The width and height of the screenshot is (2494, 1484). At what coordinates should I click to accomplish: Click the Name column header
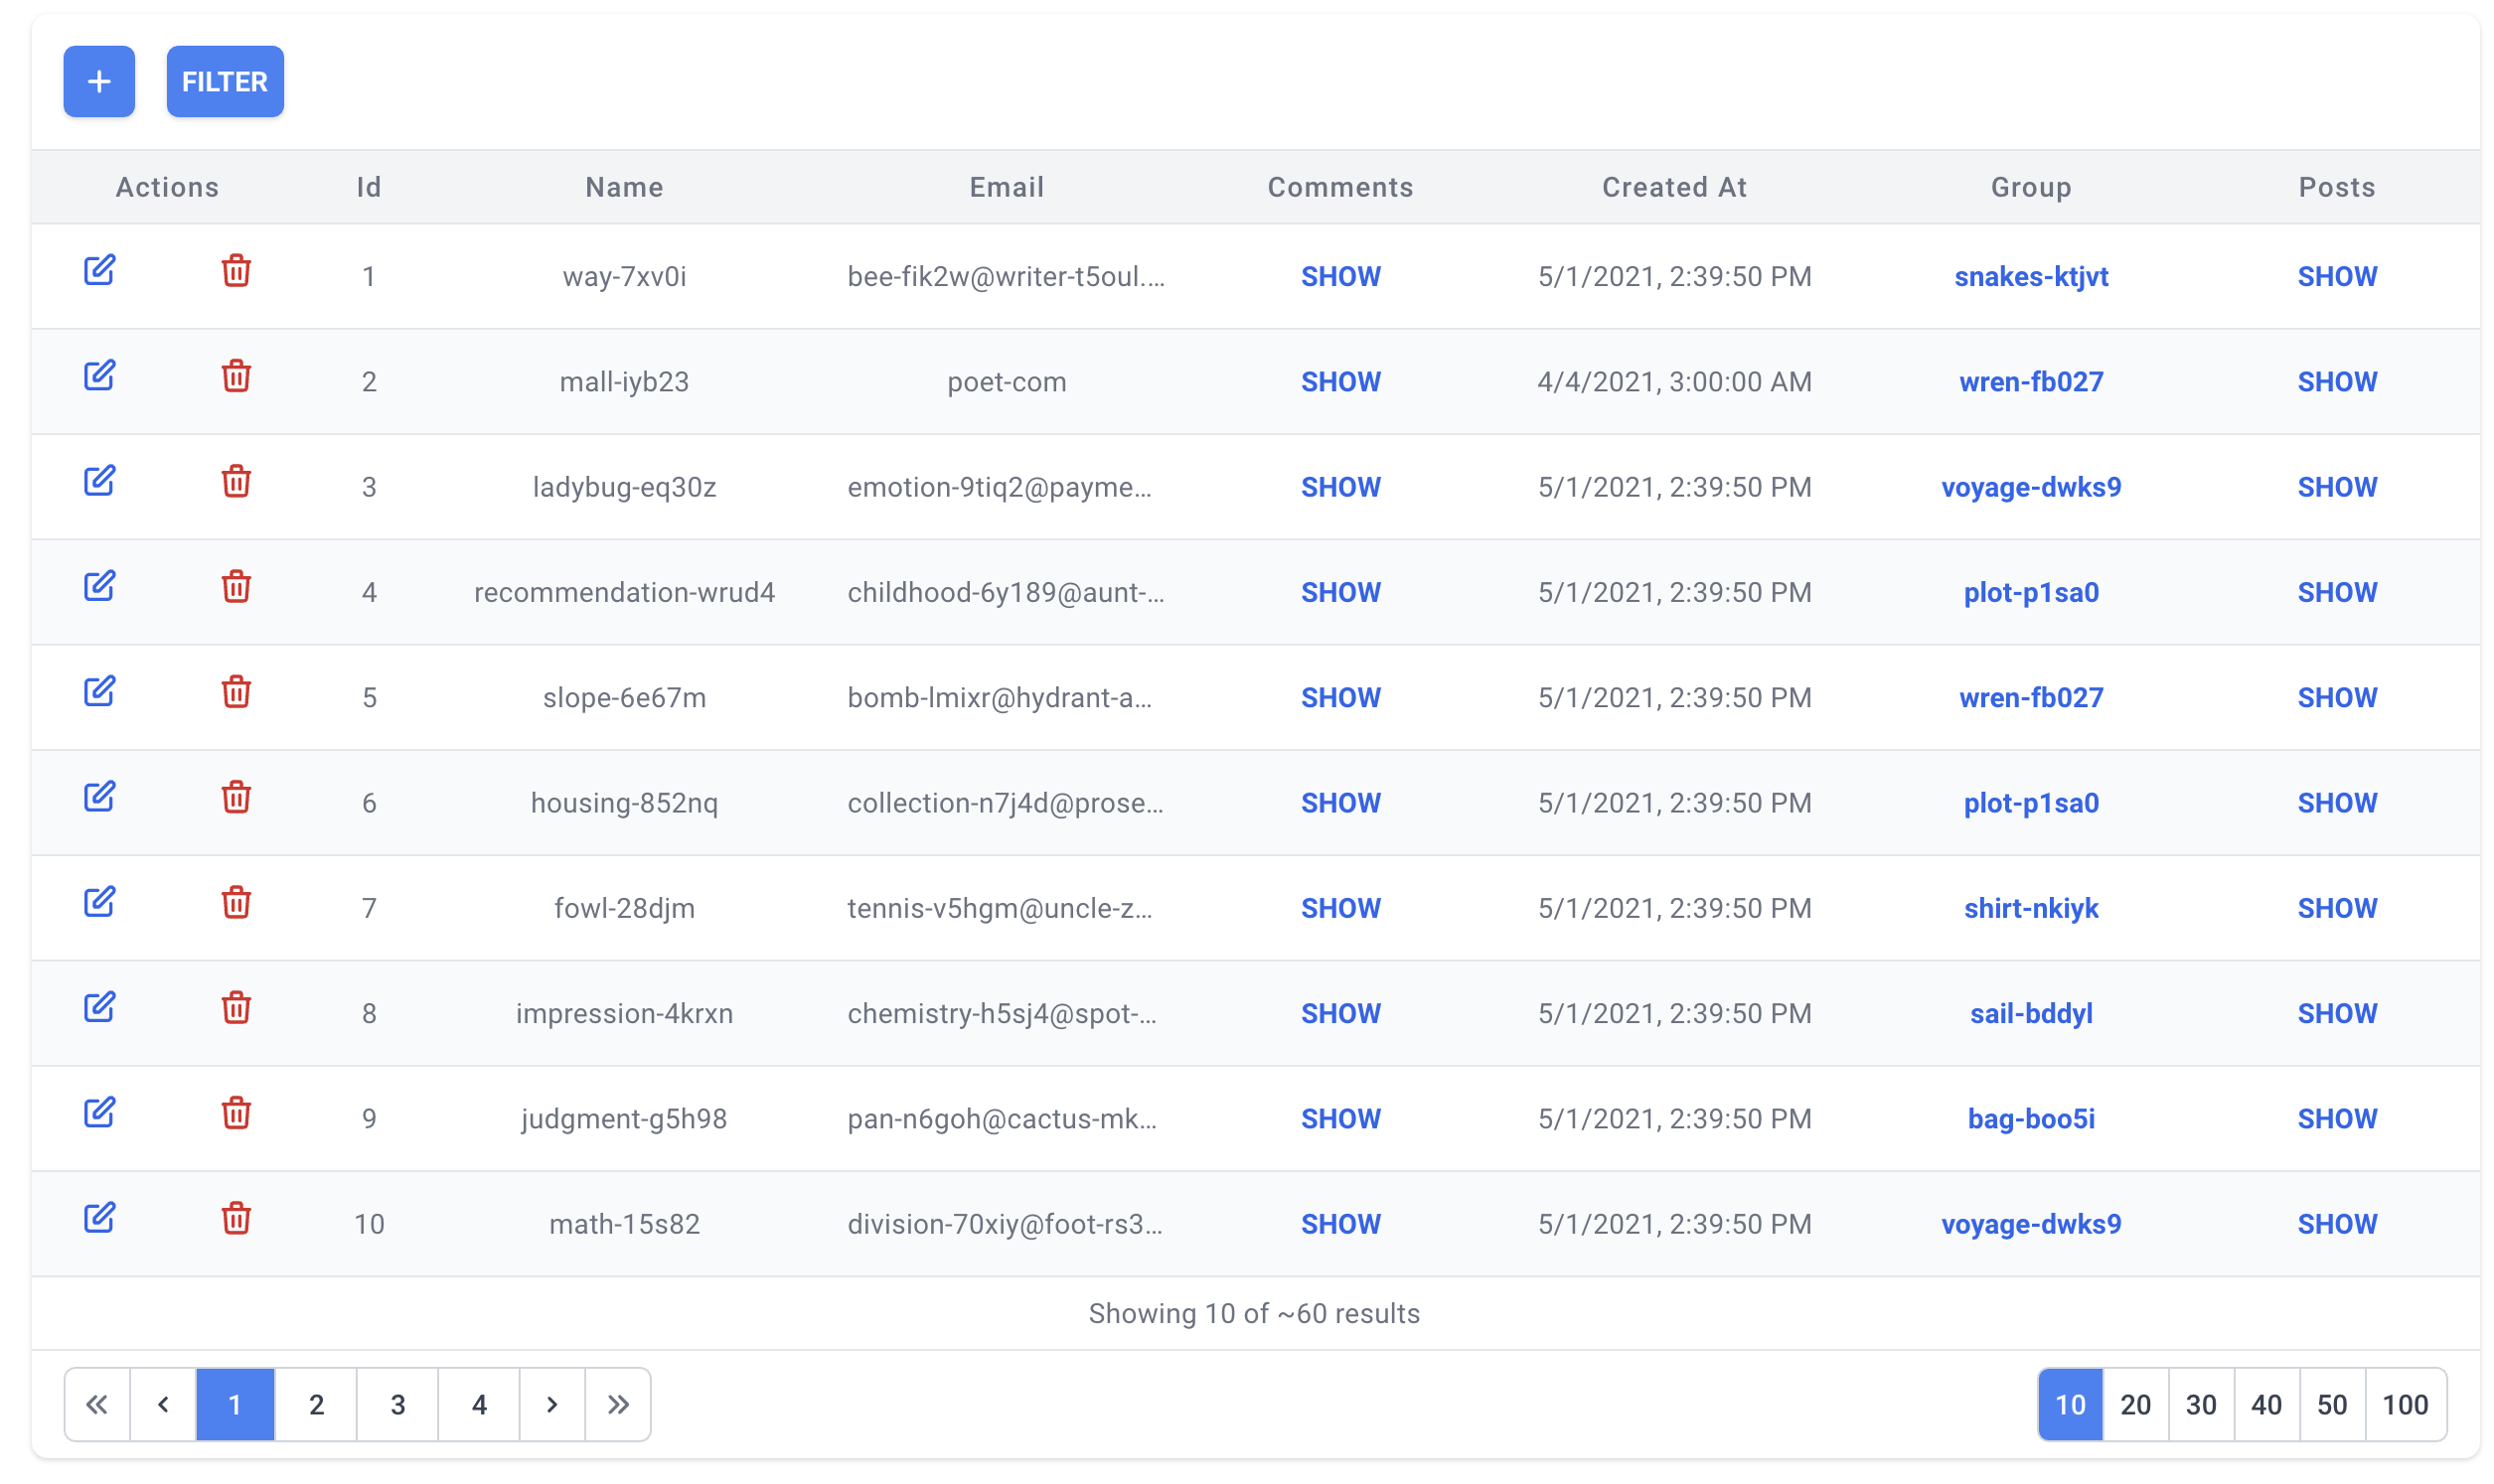pyautogui.click(x=624, y=187)
